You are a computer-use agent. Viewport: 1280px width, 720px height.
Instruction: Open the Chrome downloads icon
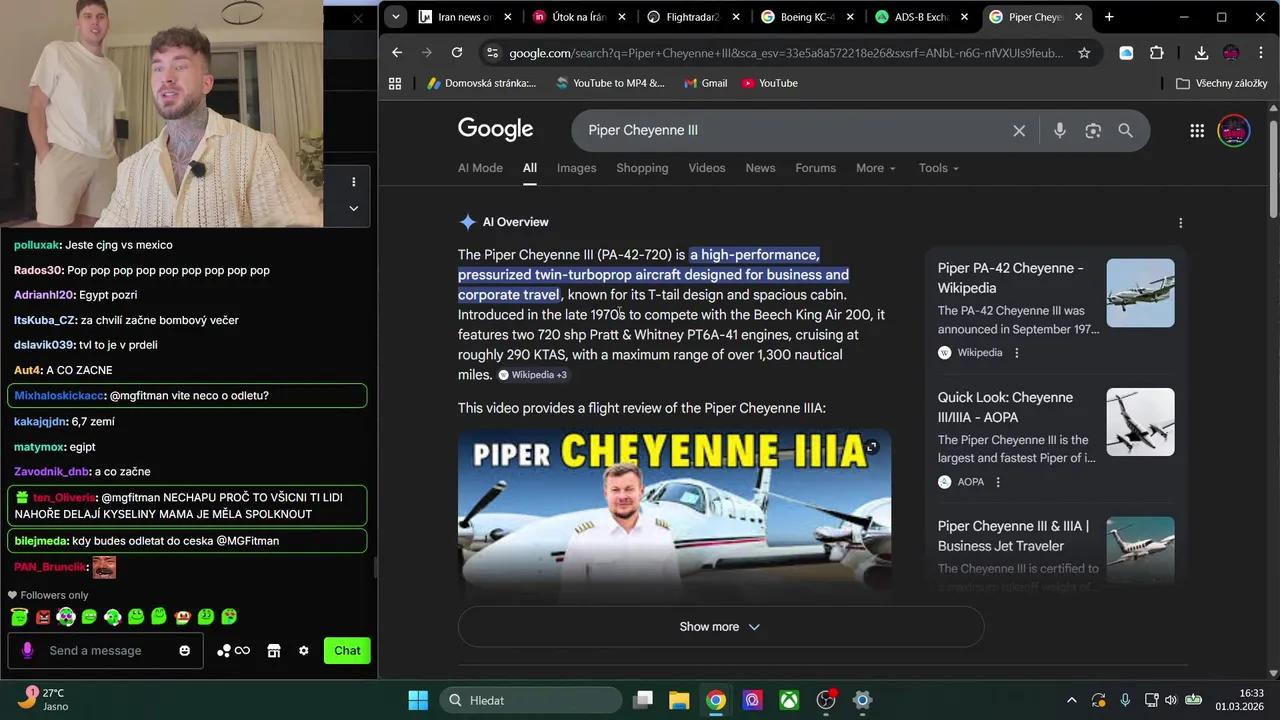point(1201,53)
